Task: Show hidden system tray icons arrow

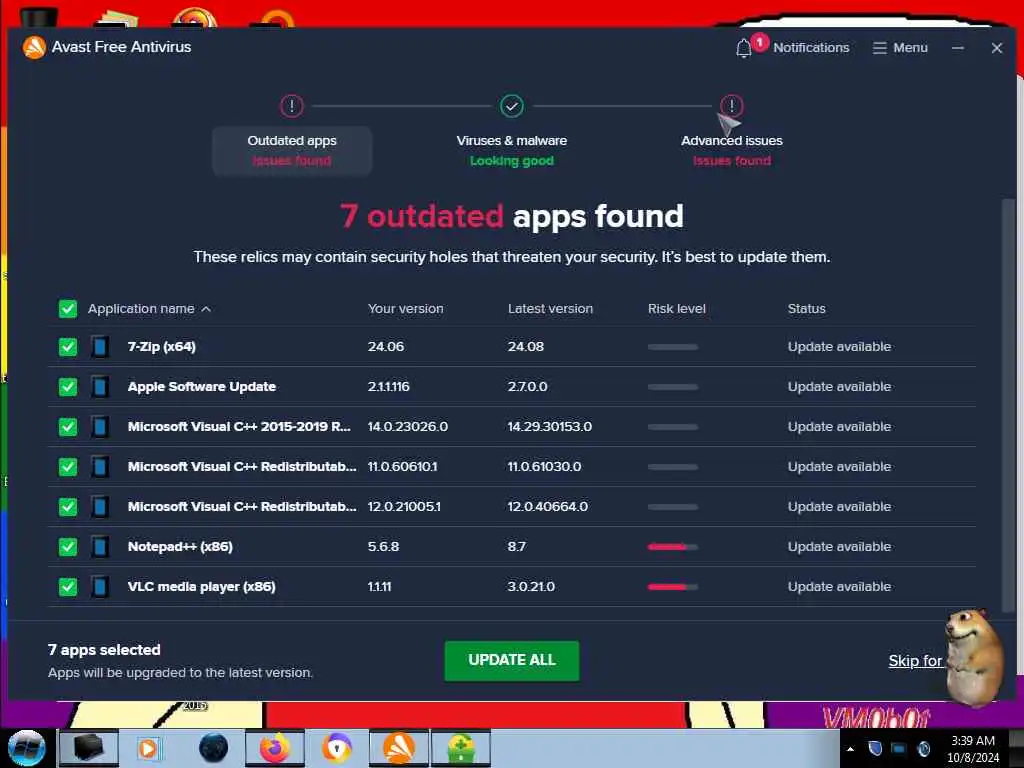Action: pos(850,749)
